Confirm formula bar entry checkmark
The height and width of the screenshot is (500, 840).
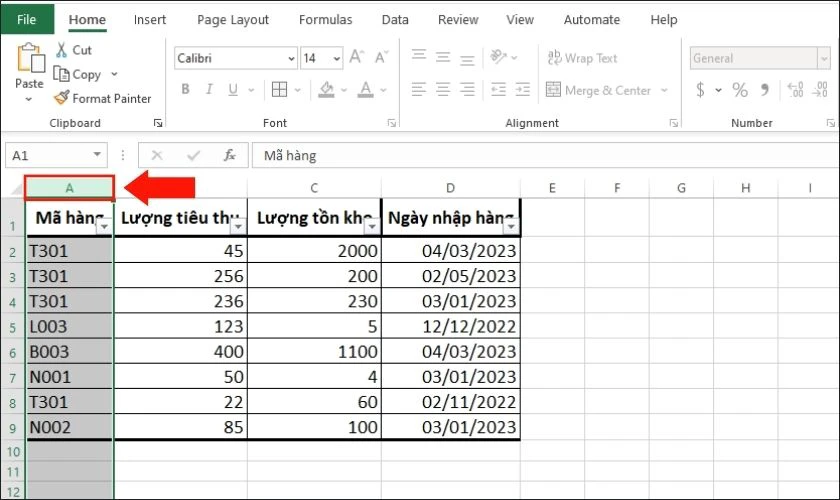pyautogui.click(x=193, y=155)
